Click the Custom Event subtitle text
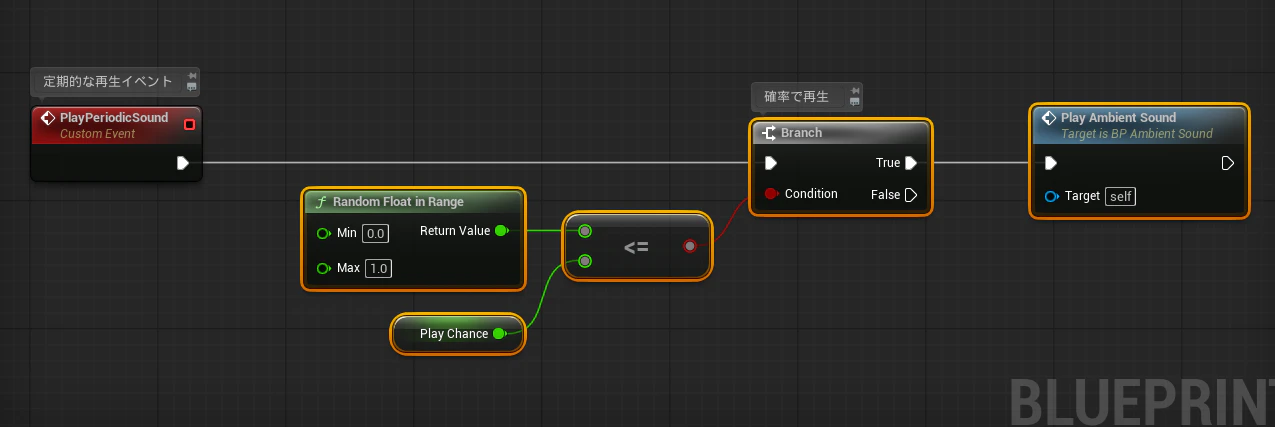The height and width of the screenshot is (427, 1275). coord(97,134)
